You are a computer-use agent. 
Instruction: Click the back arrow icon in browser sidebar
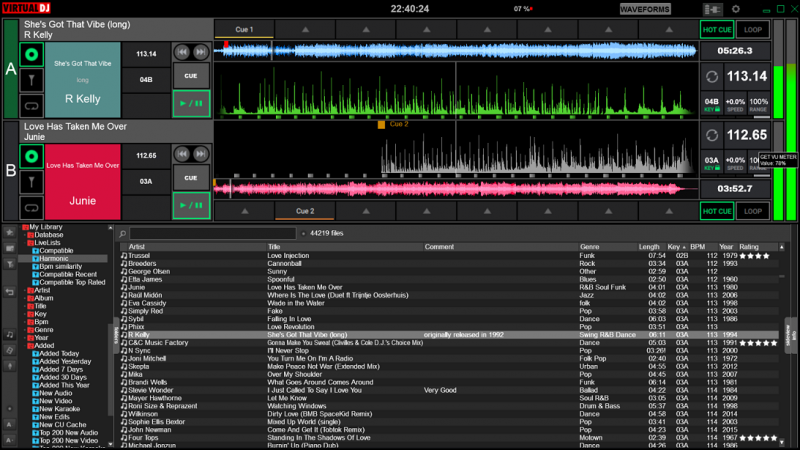[x=9, y=292]
